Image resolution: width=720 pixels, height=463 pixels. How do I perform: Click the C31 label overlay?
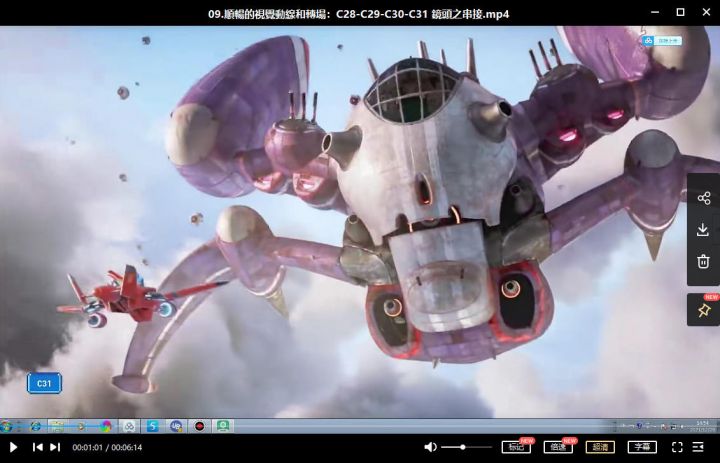click(x=44, y=384)
